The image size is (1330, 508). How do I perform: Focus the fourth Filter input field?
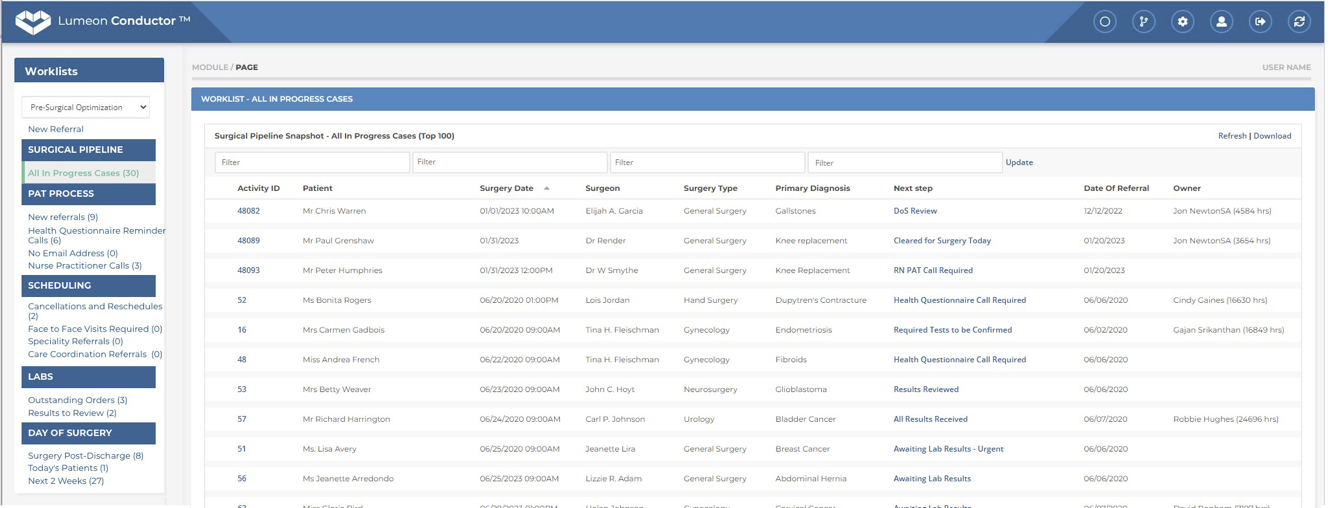point(907,163)
